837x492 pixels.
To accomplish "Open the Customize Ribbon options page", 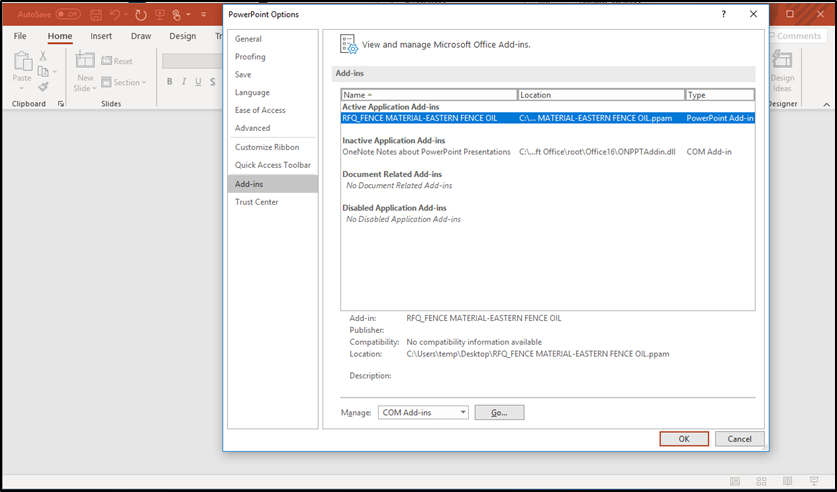I will pos(266,147).
